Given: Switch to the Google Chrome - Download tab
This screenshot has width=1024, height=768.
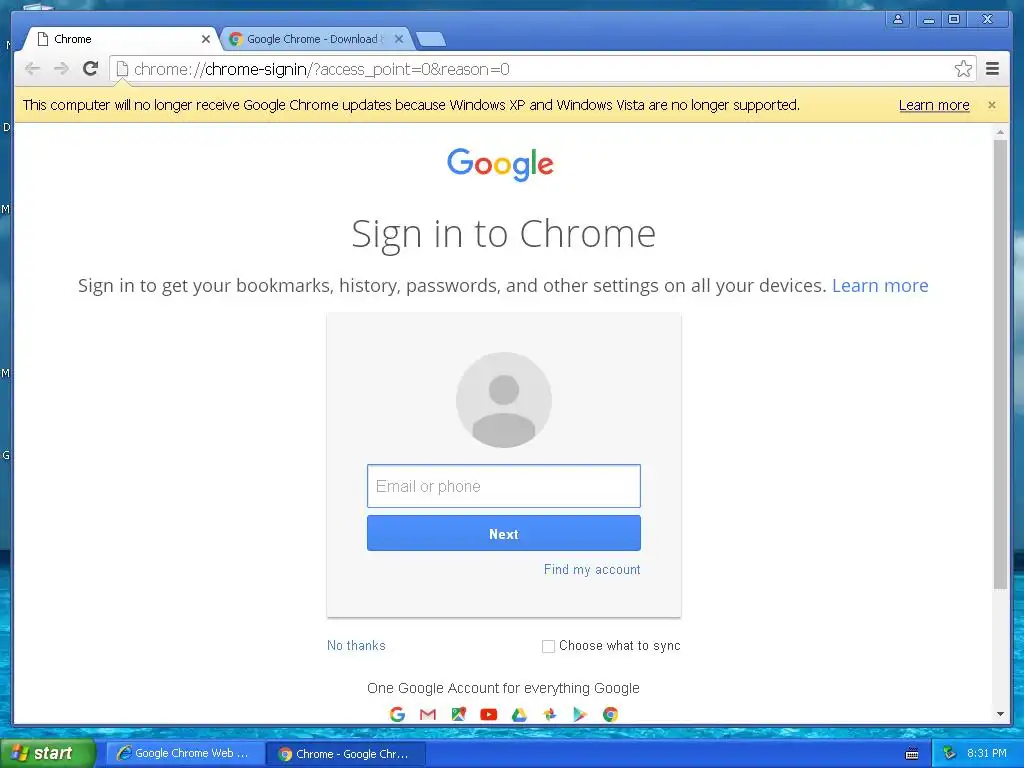Looking at the screenshot, I should tap(312, 39).
